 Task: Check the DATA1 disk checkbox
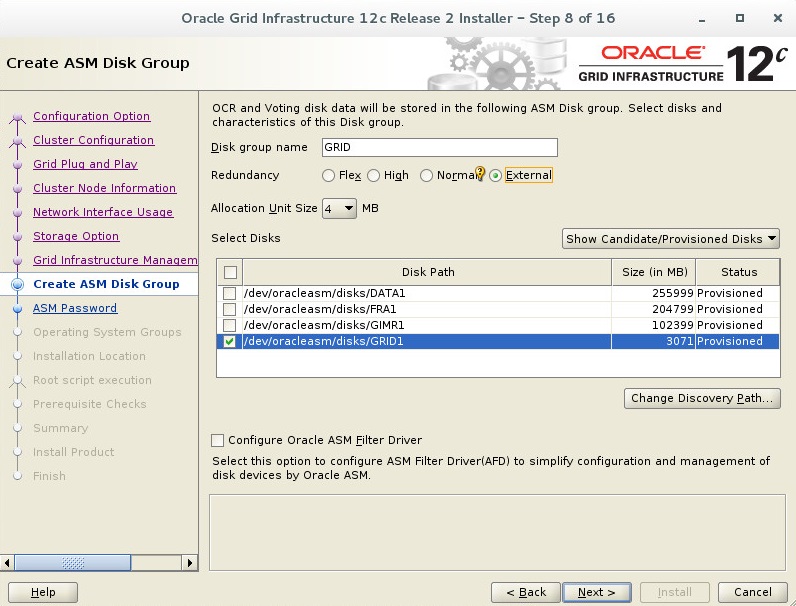click(x=229, y=293)
